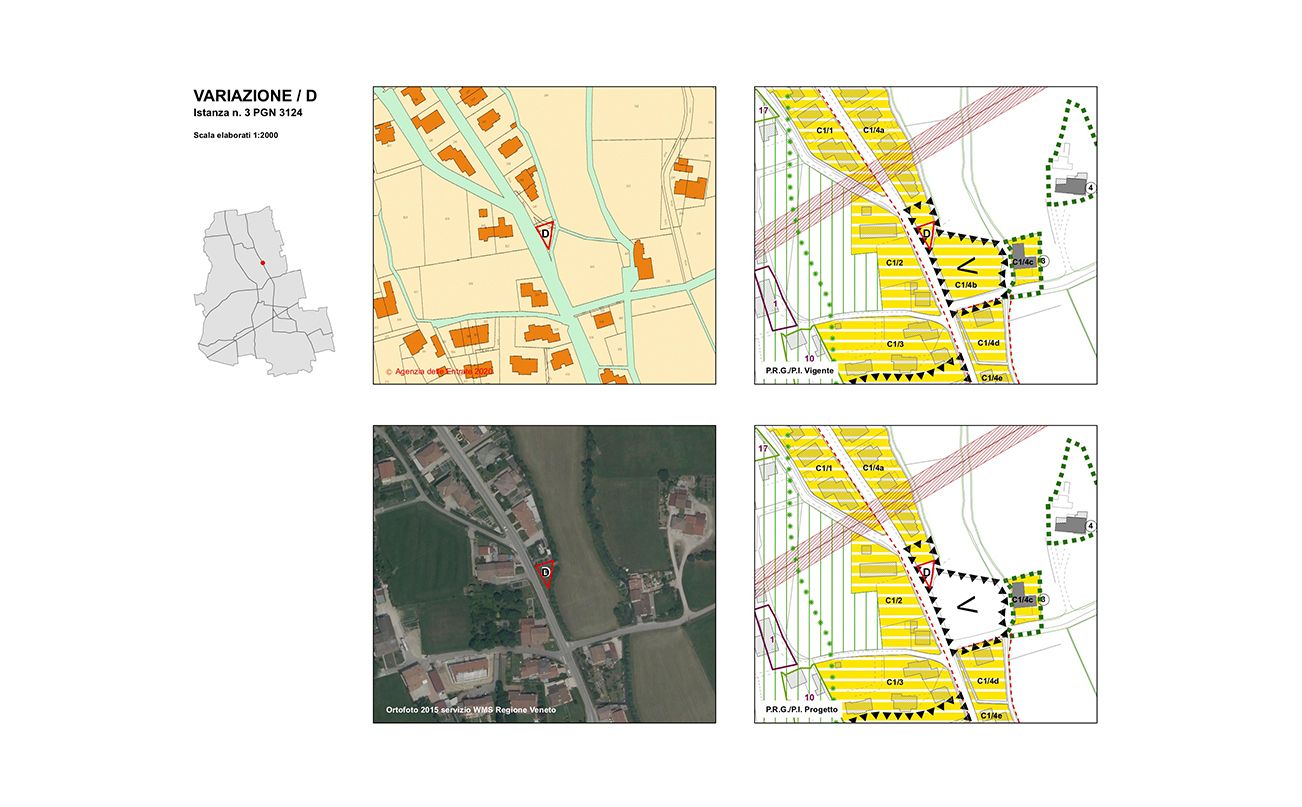Click the number 17 in the Vigente map
Screen dimensions: 1302x807
click(x=763, y=109)
